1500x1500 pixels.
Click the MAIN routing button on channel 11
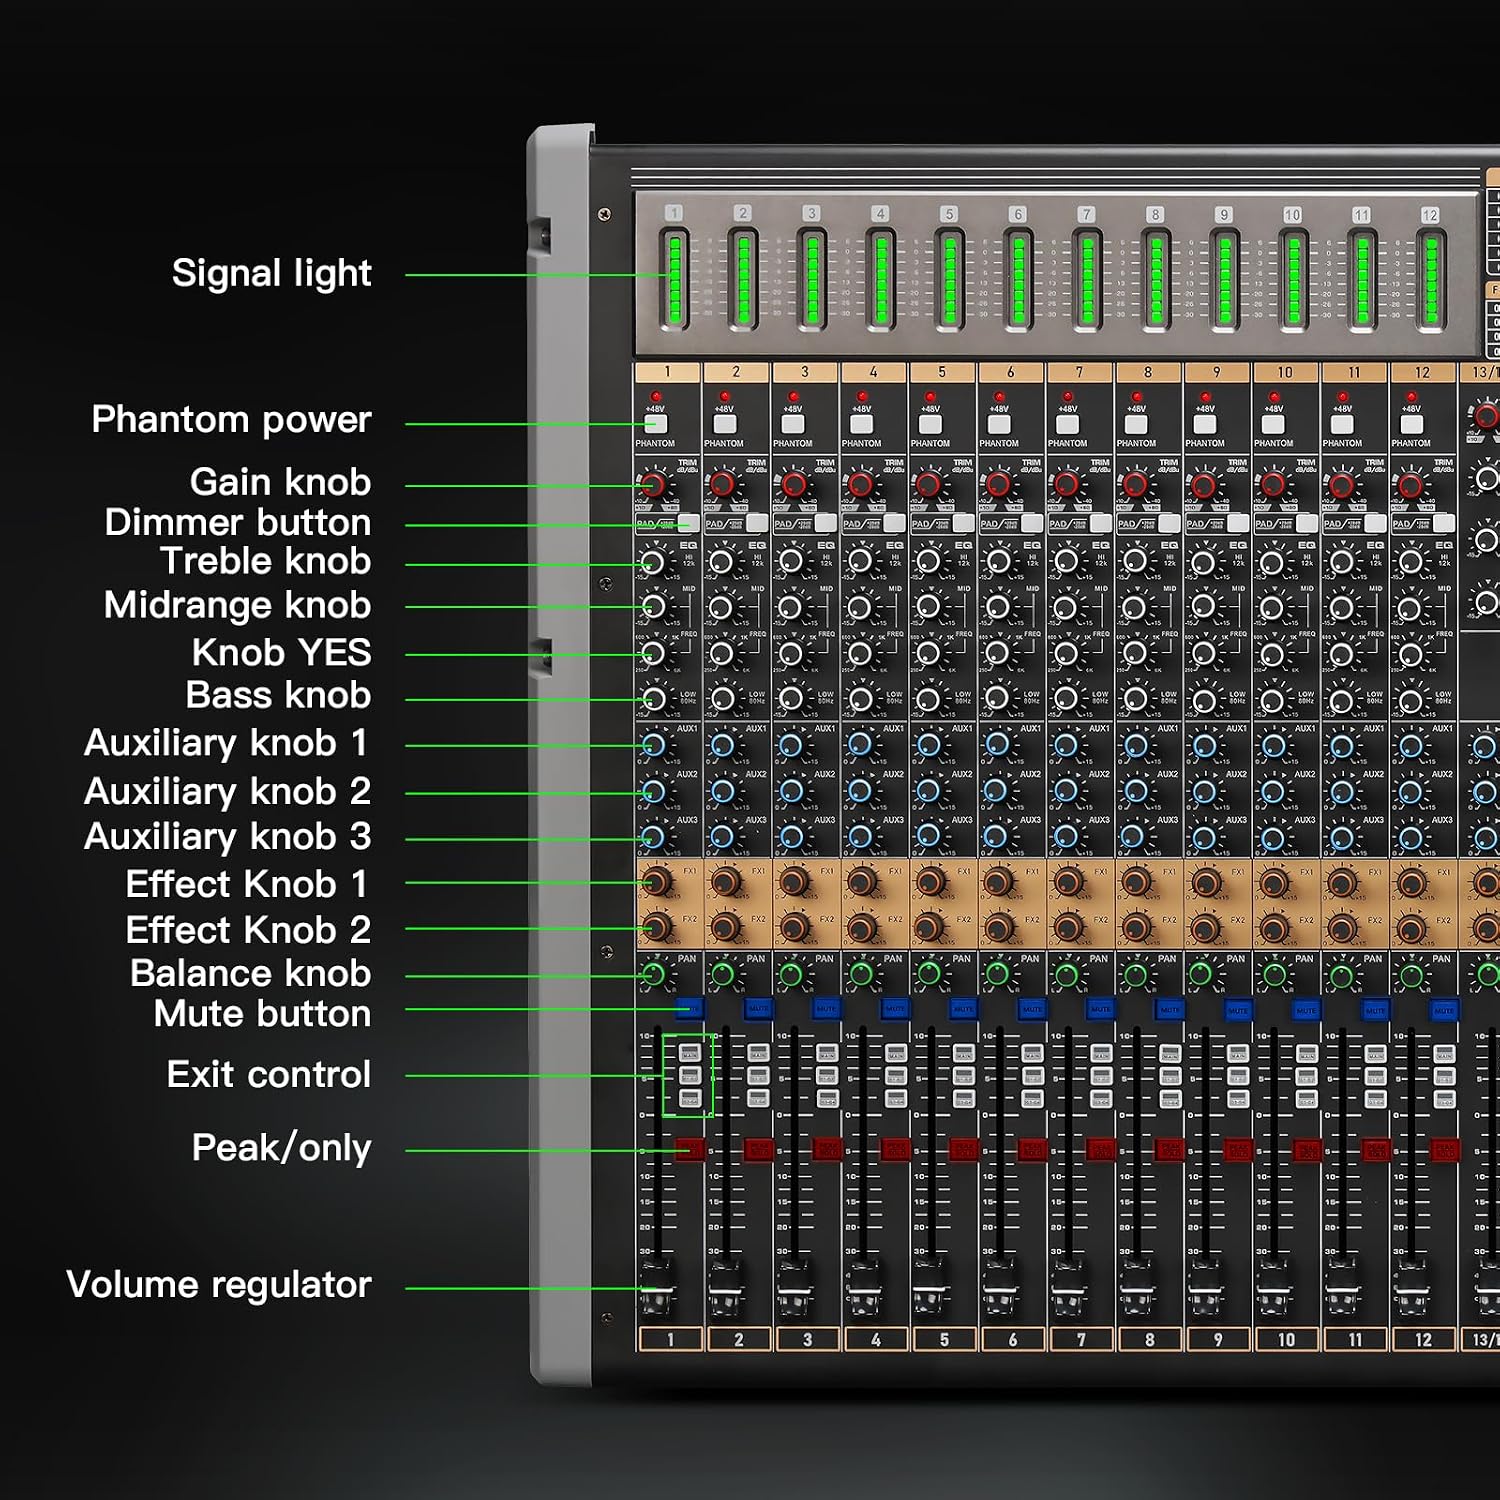pos(1376,1053)
